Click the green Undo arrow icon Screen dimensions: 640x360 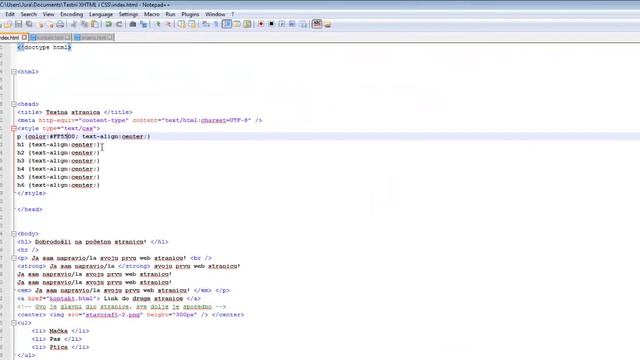pos(109,24)
